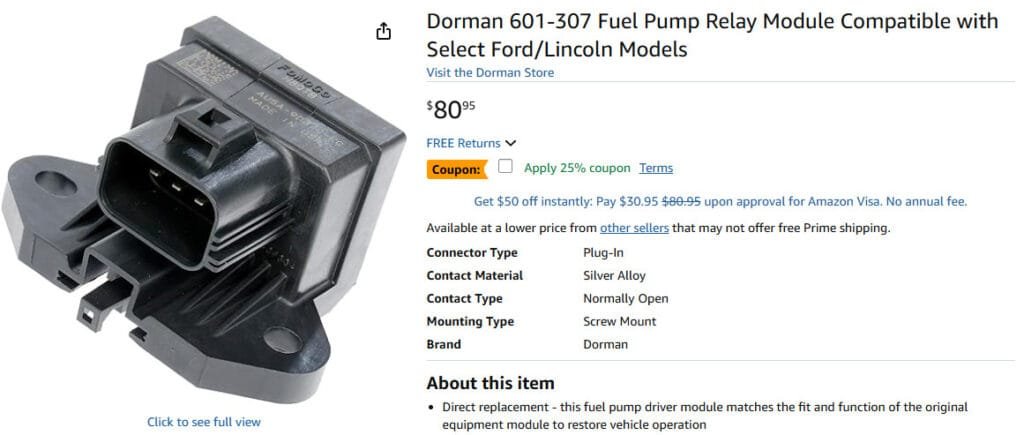
Task: Click the Dorman brand value in the table
Action: pyautogui.click(x=605, y=344)
